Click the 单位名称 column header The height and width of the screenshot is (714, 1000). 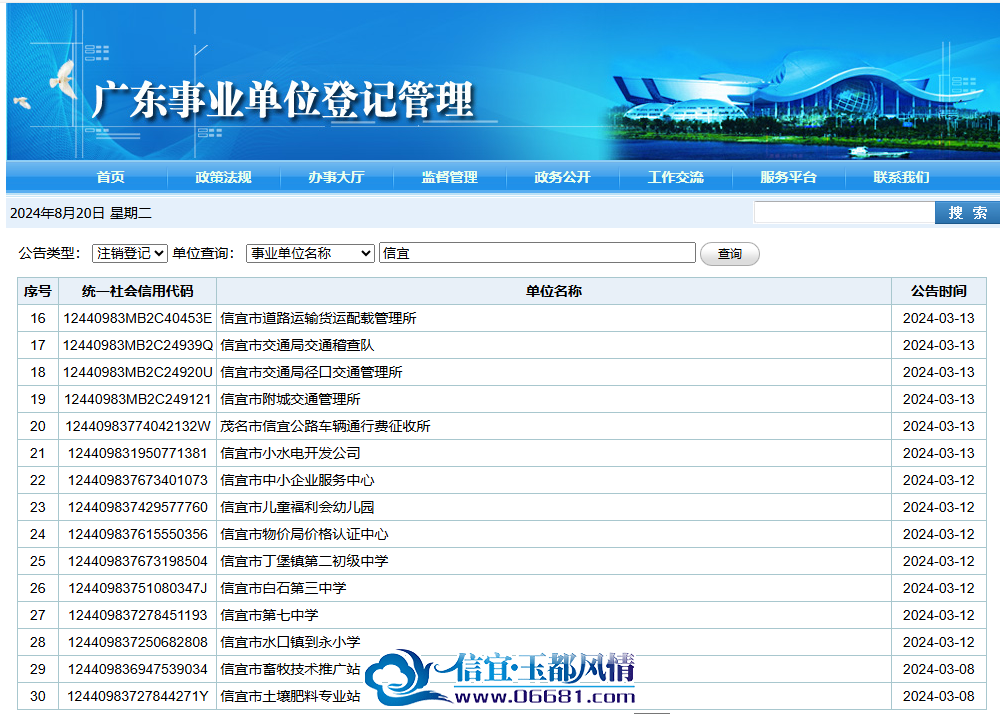point(554,291)
